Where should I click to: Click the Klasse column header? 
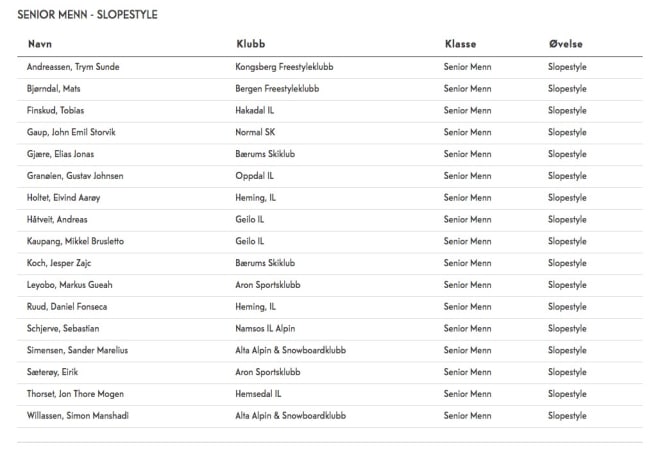(460, 44)
